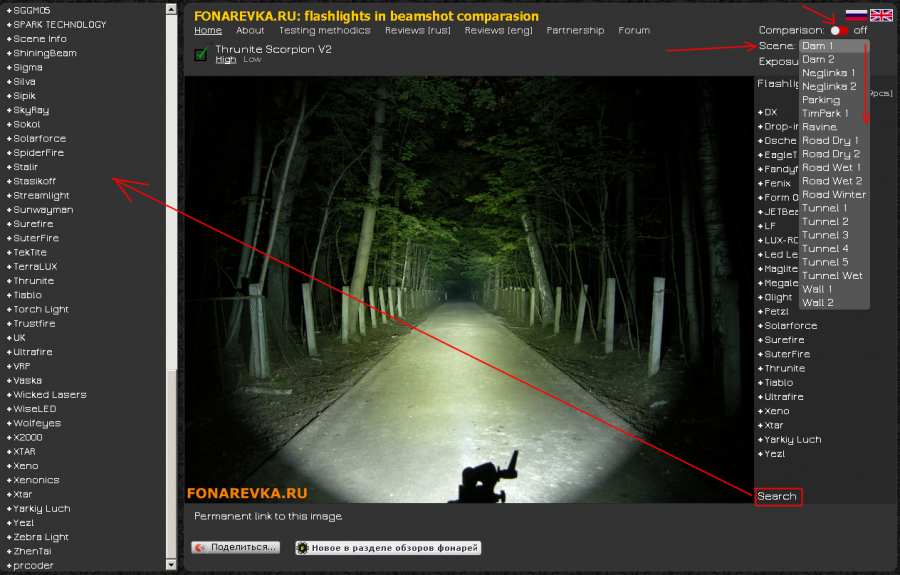900x575 pixels.
Task: Select Dam 1 in Scene dropdown
Action: pyautogui.click(x=834, y=46)
